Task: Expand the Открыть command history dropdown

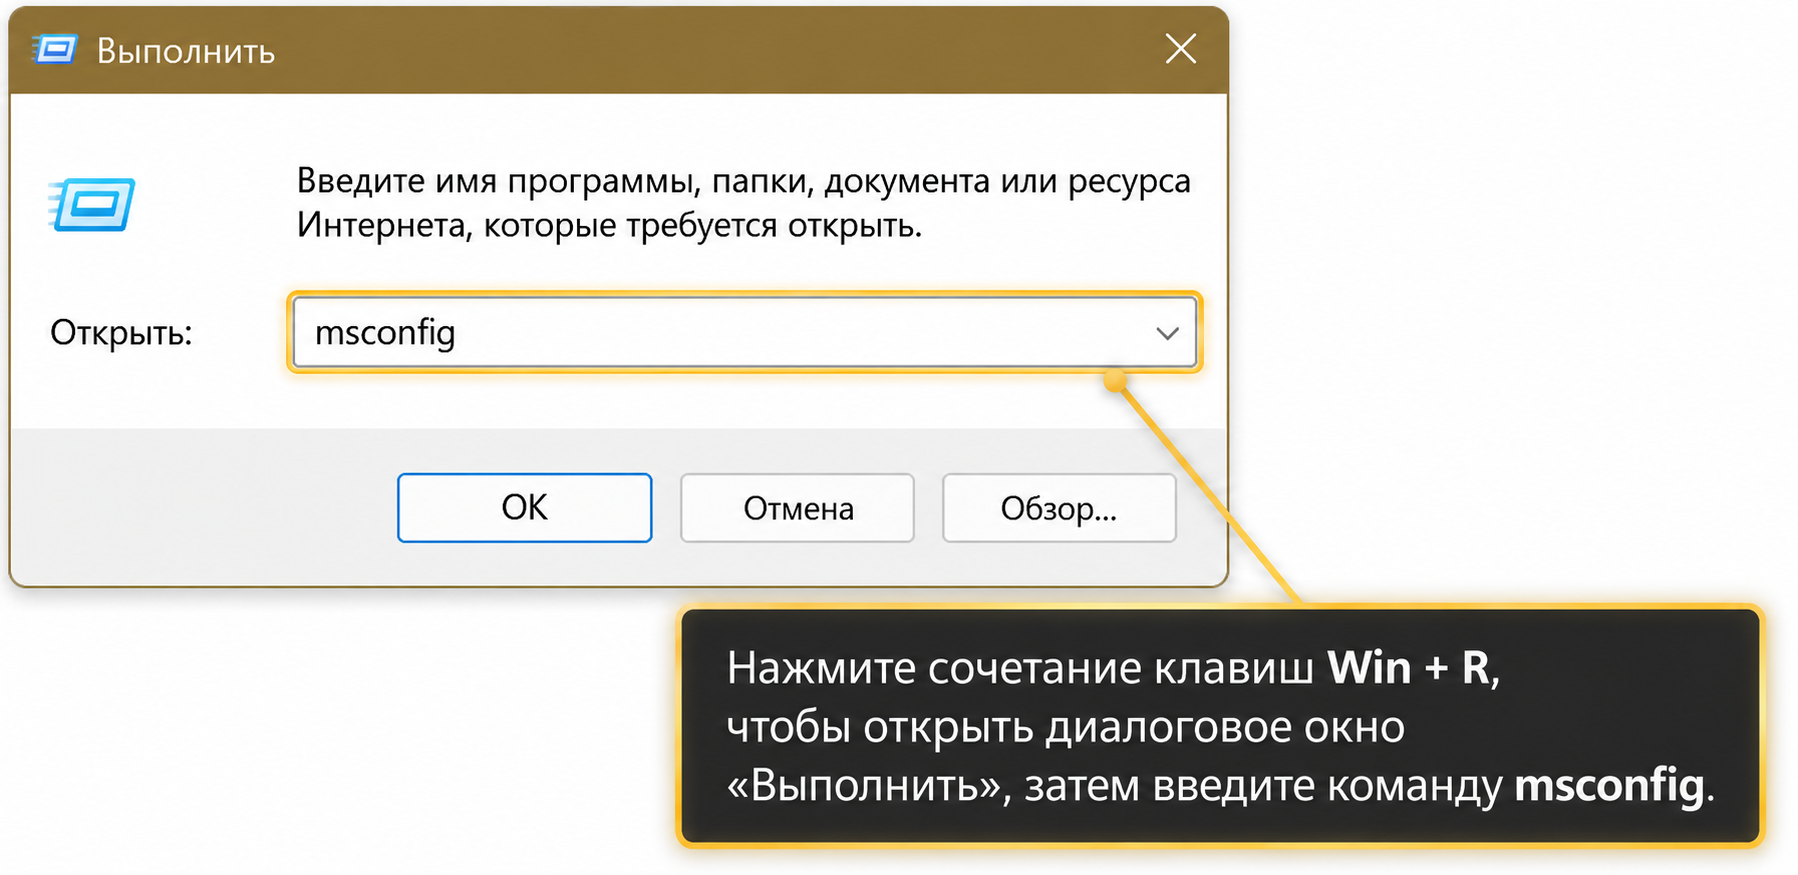Action: coord(1167,333)
